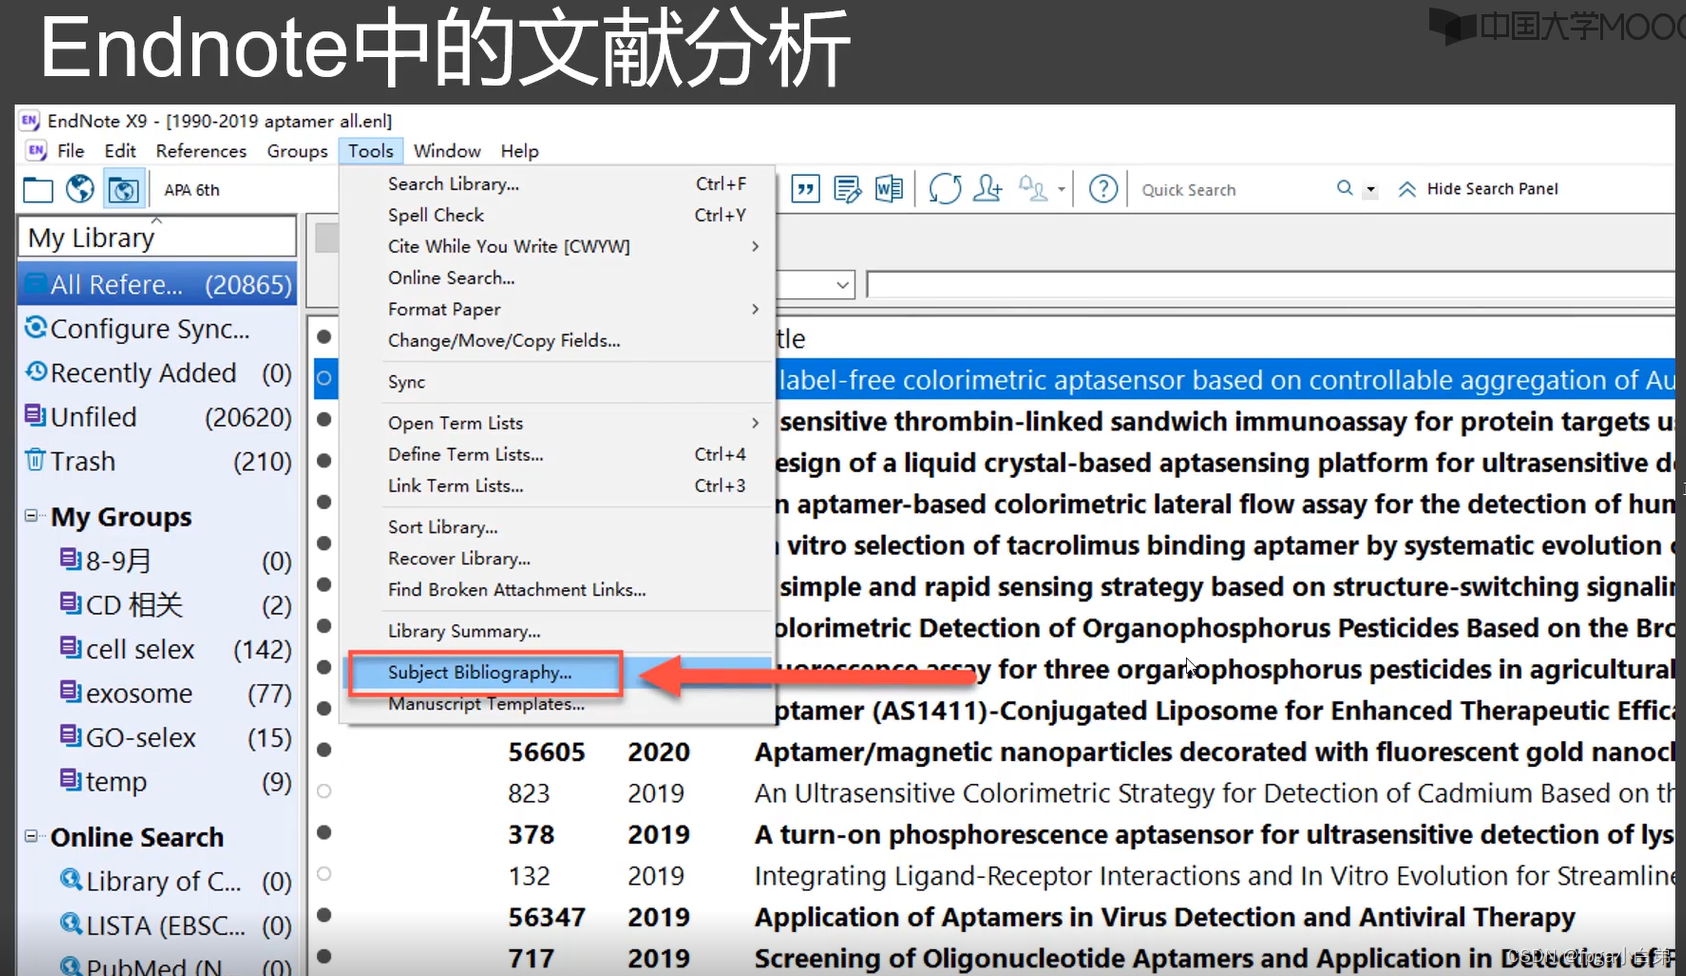Toggle read status dot of record 717
The height and width of the screenshot is (976, 1686).
[x=324, y=956]
